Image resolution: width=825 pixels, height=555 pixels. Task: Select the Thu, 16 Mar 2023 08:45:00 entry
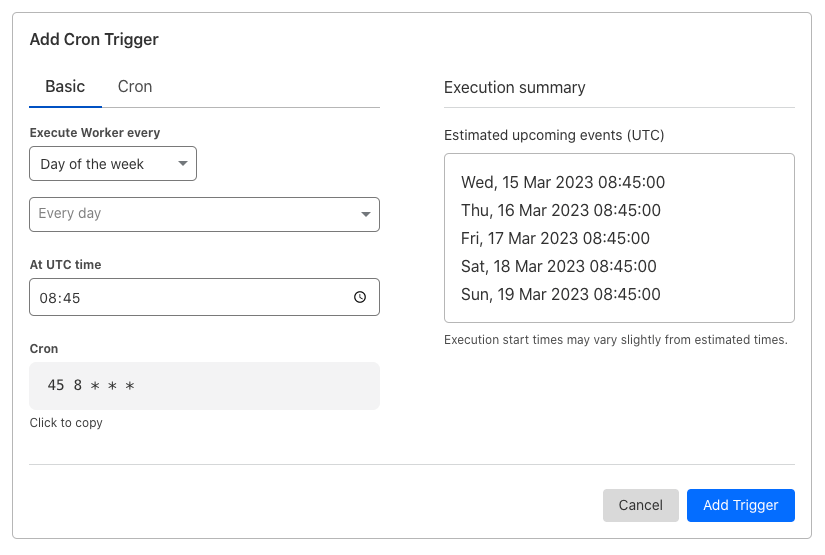tap(561, 210)
